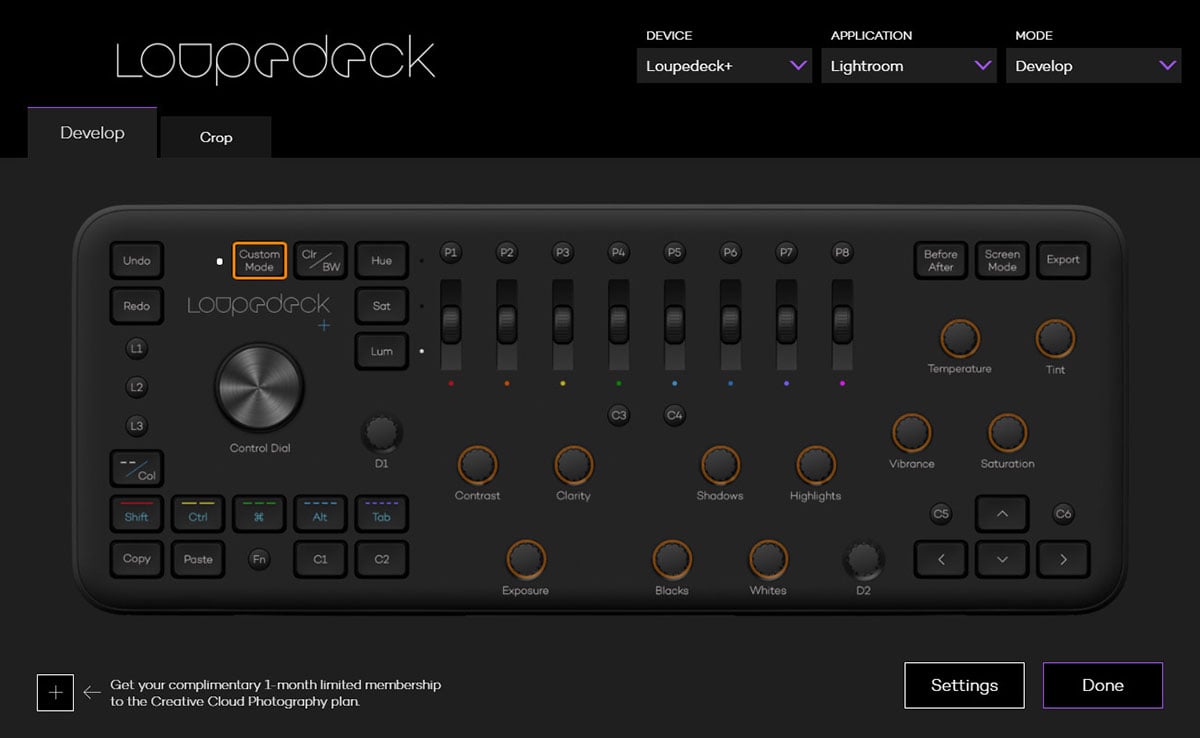Select the green color slider wheel under P4
The width and height of the screenshot is (1200, 738).
point(619,325)
